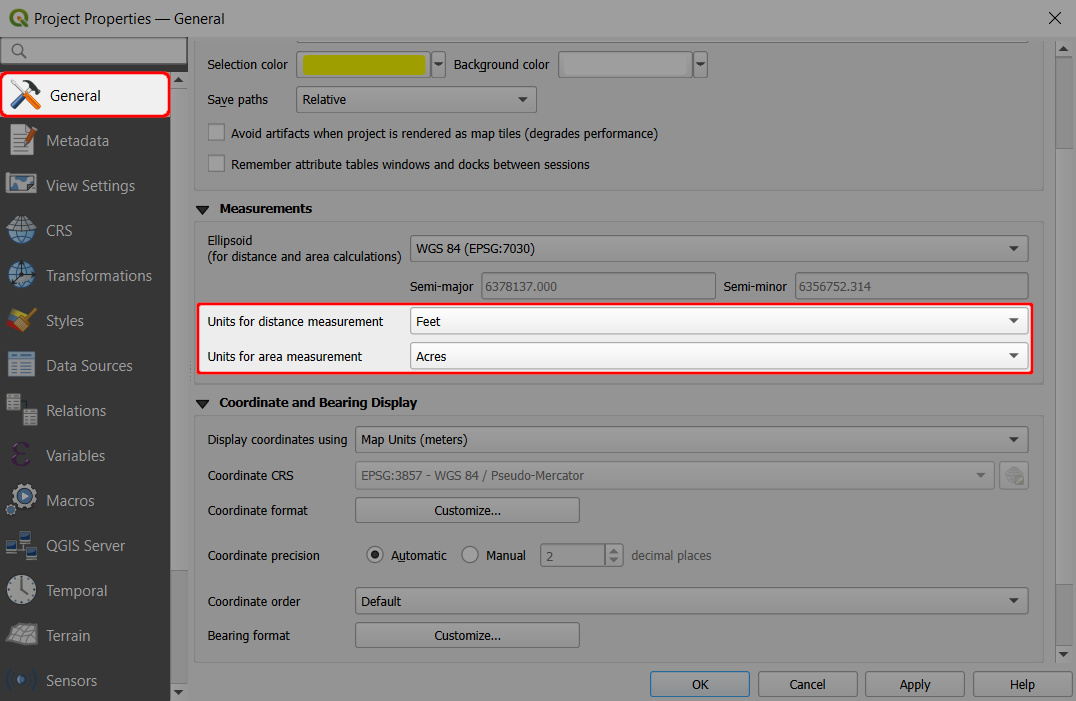Click the Data Sources table icon
Viewport: 1076px width, 701px height.
pyautogui.click(x=21, y=365)
